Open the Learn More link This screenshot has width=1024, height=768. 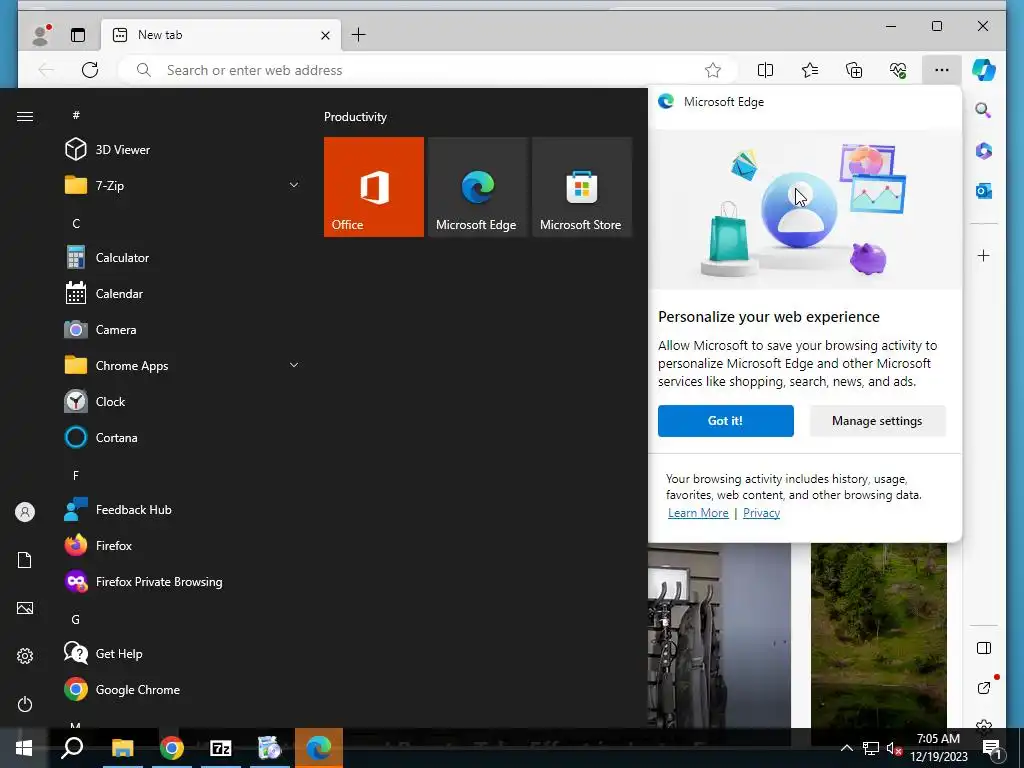pos(698,513)
